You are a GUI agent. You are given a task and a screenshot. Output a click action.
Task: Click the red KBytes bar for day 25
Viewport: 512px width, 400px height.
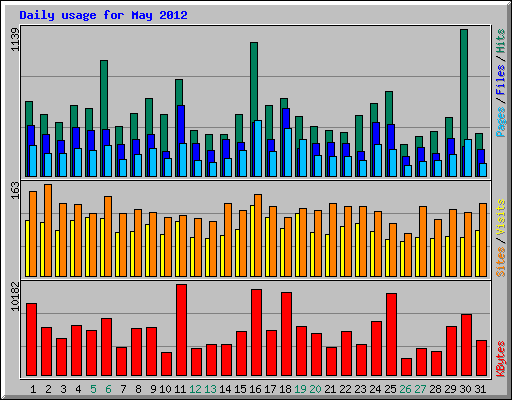[x=391, y=335]
